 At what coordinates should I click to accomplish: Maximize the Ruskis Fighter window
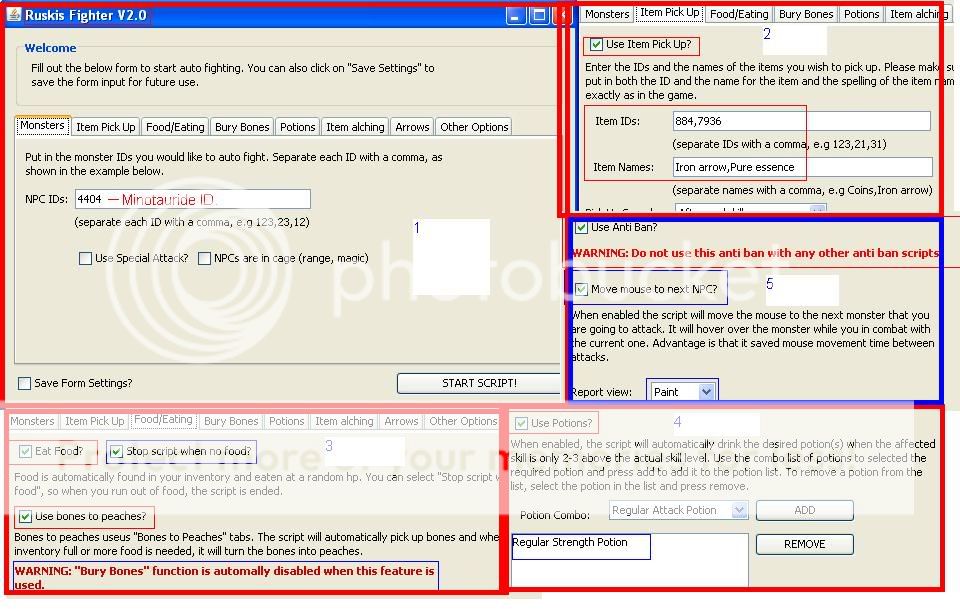(x=539, y=16)
